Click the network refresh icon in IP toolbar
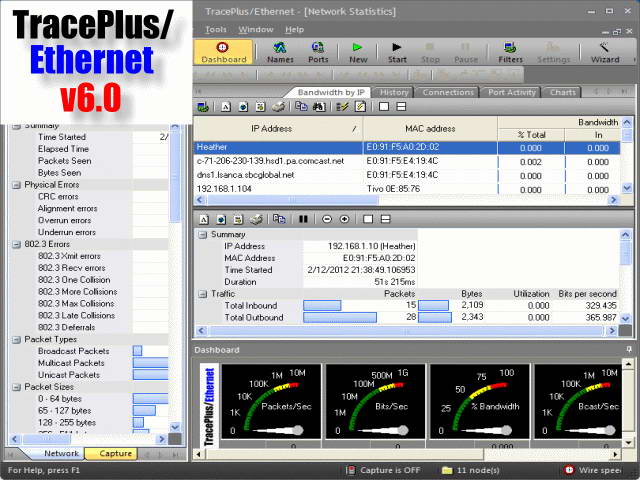Viewport: 640px width, 480px height. 203,107
